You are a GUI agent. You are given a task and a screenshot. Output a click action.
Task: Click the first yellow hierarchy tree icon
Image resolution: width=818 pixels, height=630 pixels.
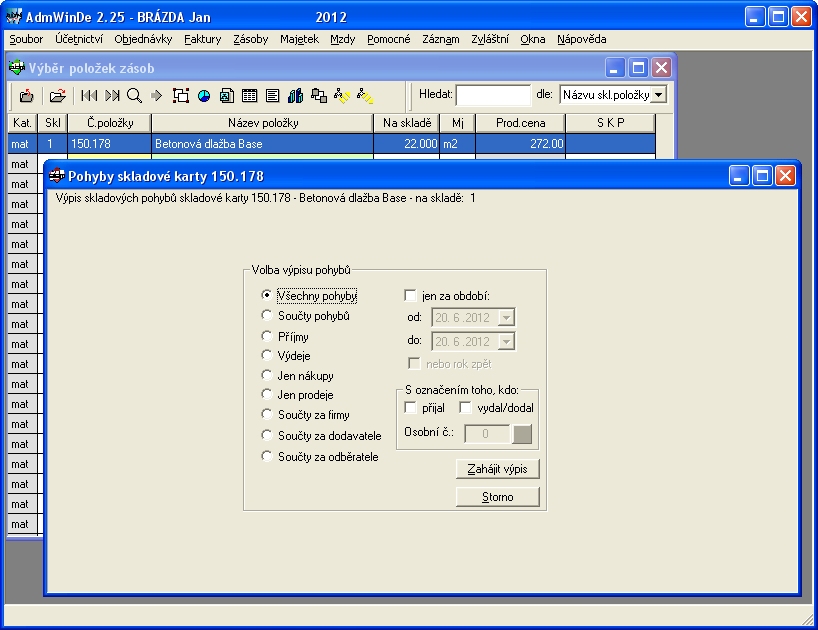coord(342,95)
